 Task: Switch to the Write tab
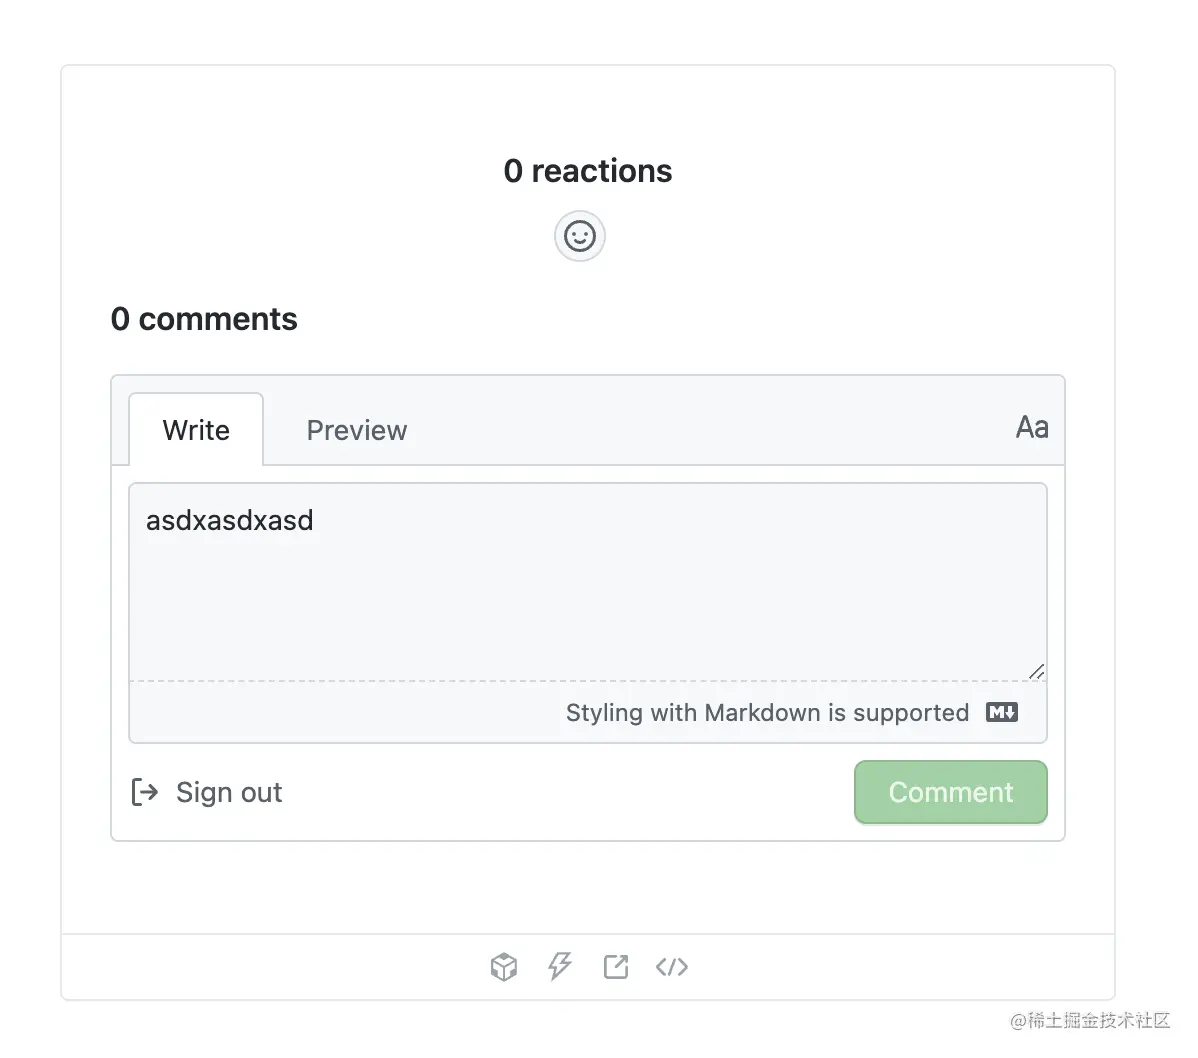pyautogui.click(x=196, y=430)
